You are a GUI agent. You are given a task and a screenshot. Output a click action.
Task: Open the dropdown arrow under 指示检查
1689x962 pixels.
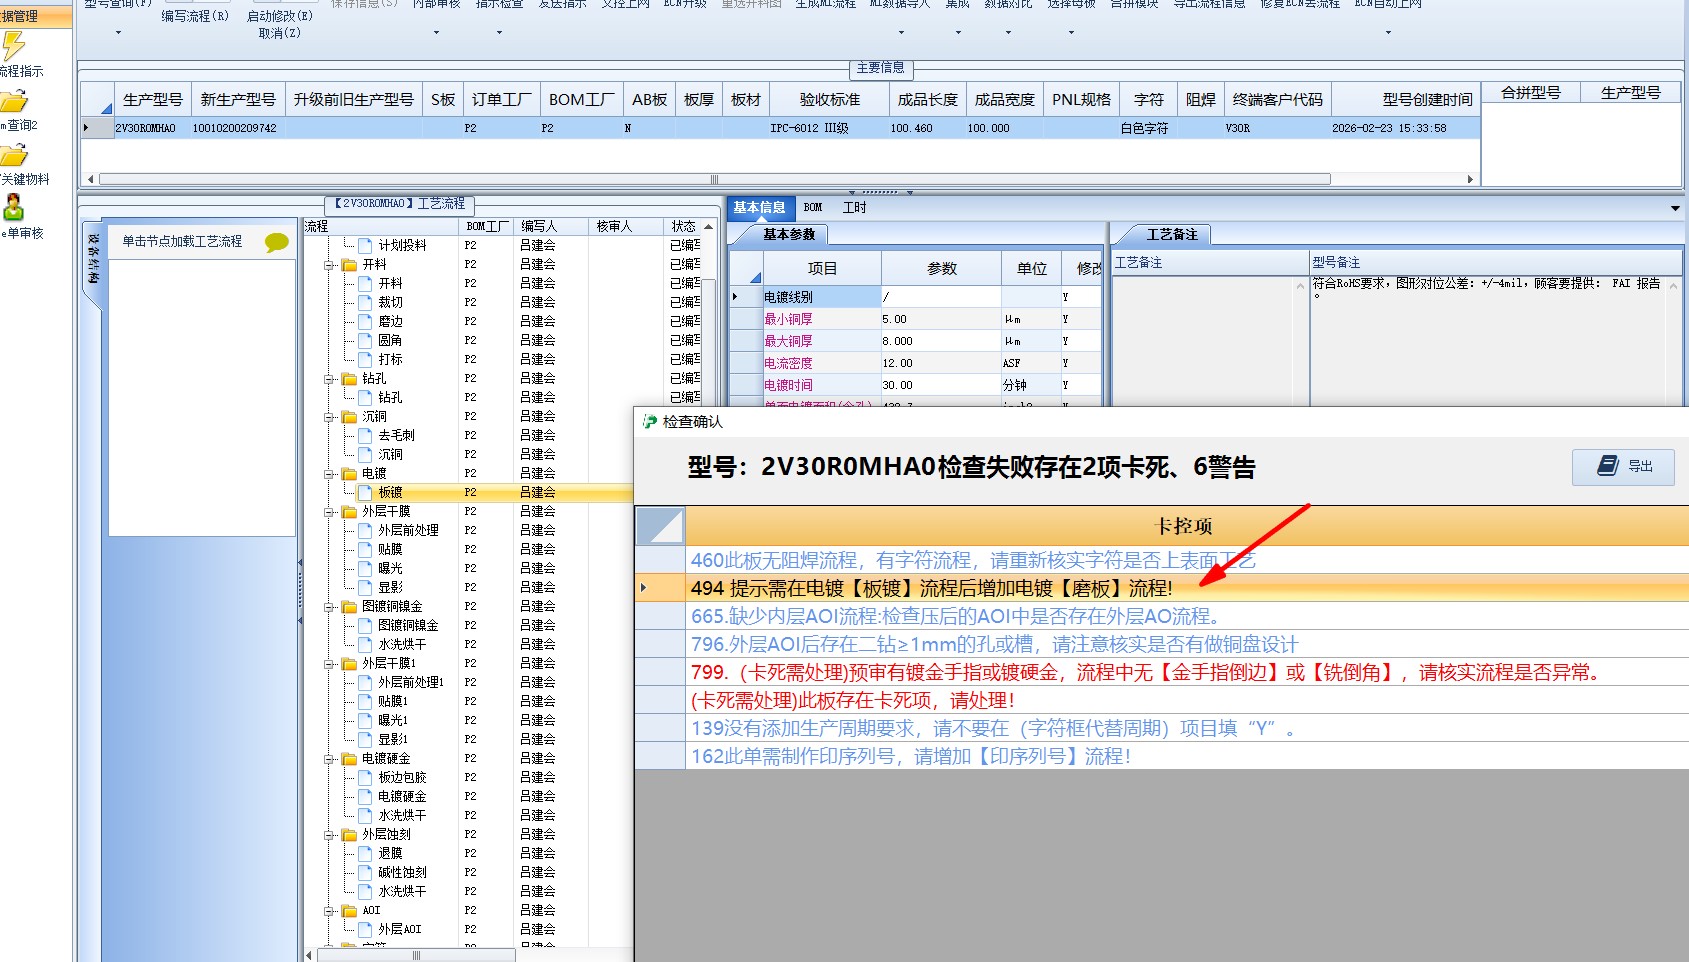(x=499, y=33)
